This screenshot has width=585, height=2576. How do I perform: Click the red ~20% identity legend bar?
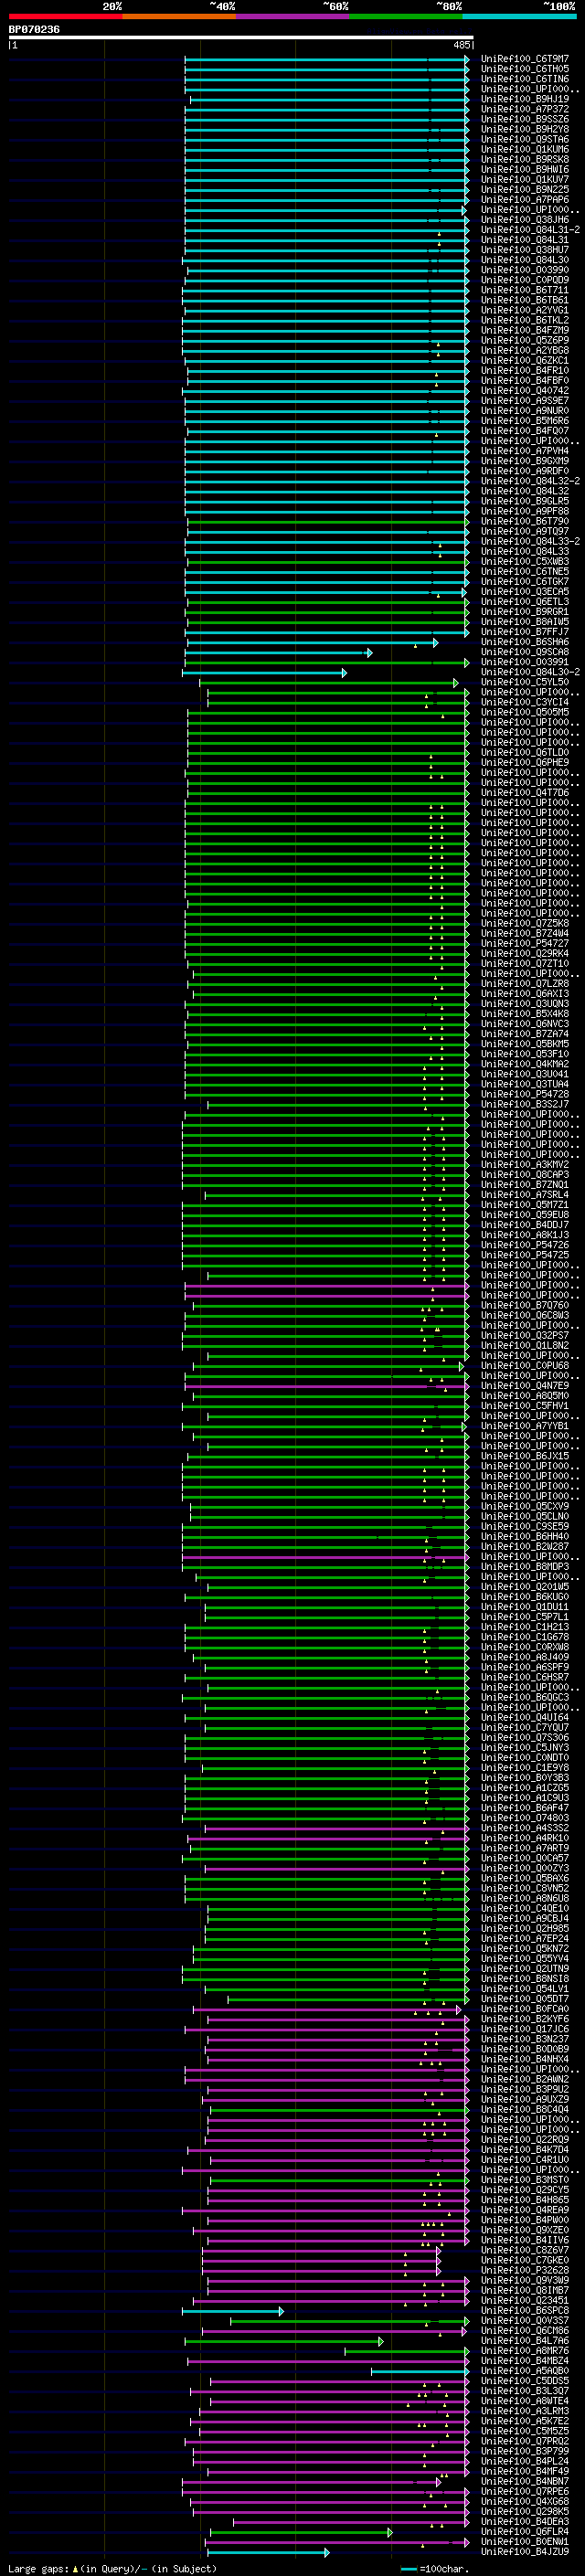click(x=65, y=16)
